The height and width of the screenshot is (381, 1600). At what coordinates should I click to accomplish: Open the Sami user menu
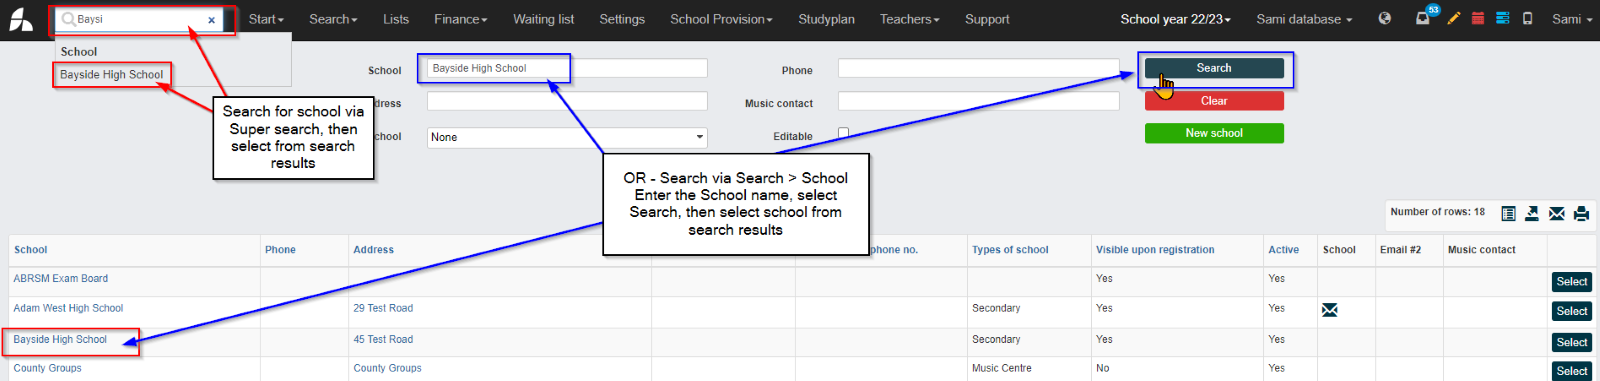(x=1572, y=19)
